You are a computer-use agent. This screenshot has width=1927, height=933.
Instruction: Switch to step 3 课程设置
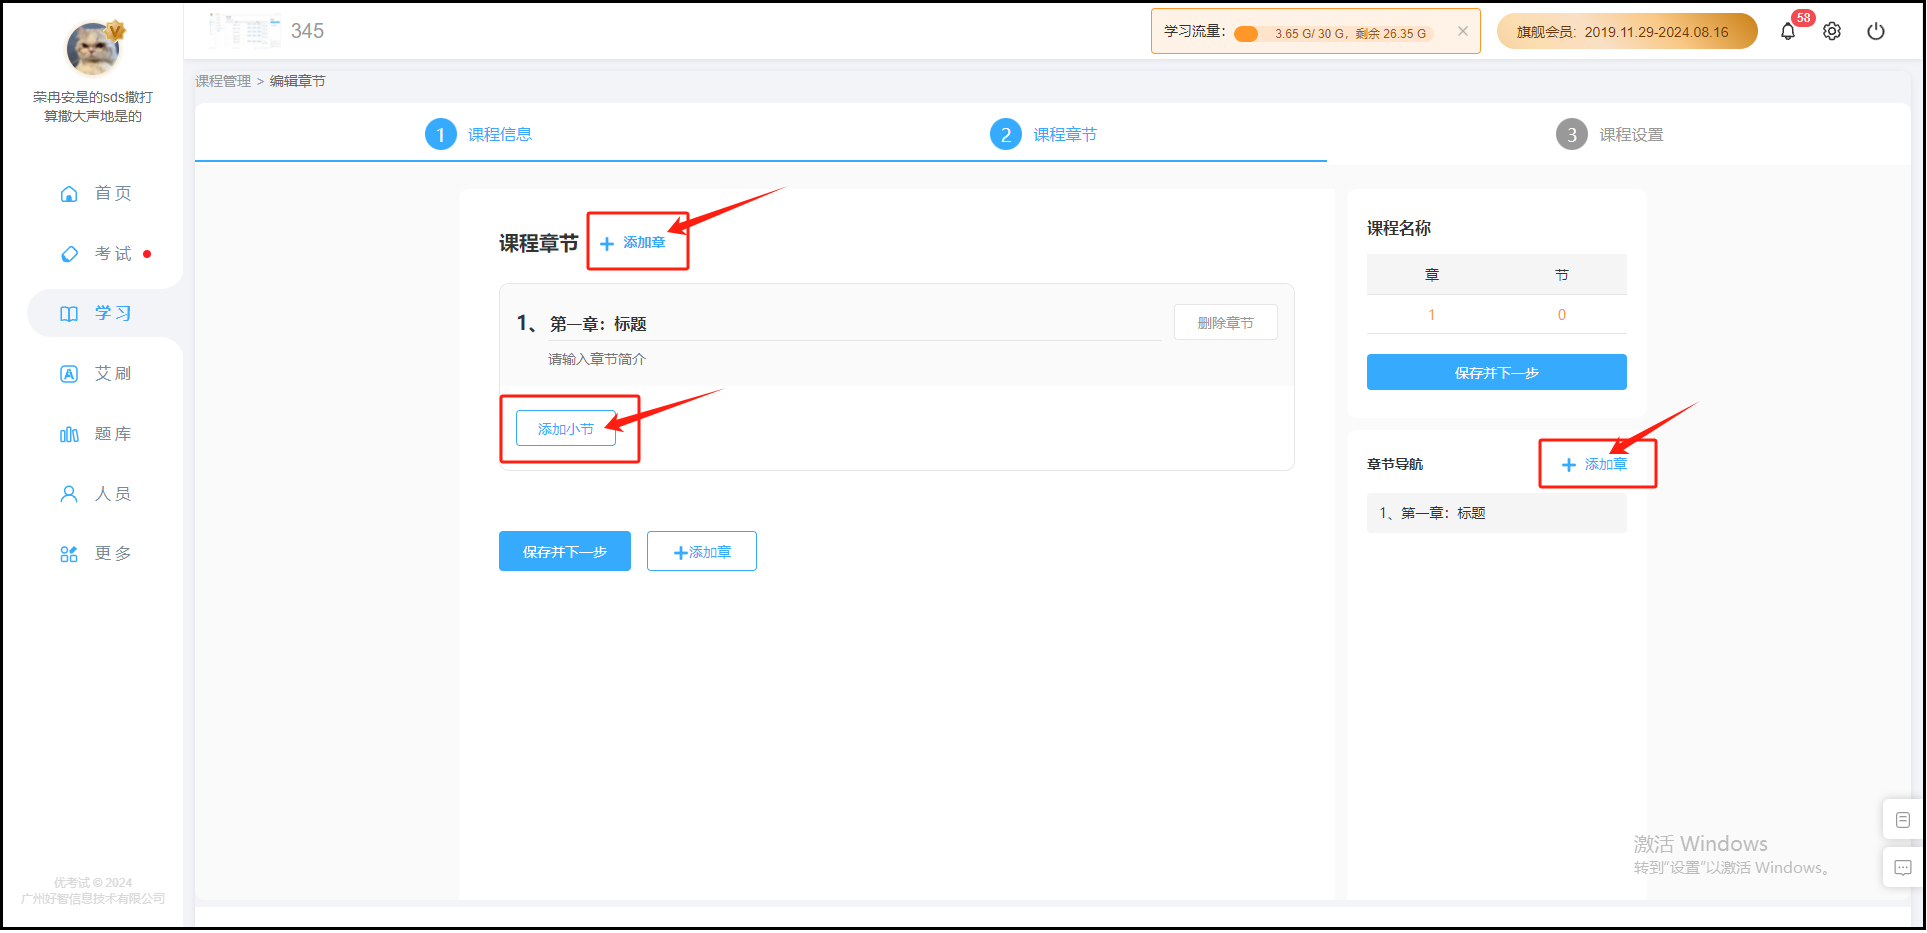point(1610,134)
